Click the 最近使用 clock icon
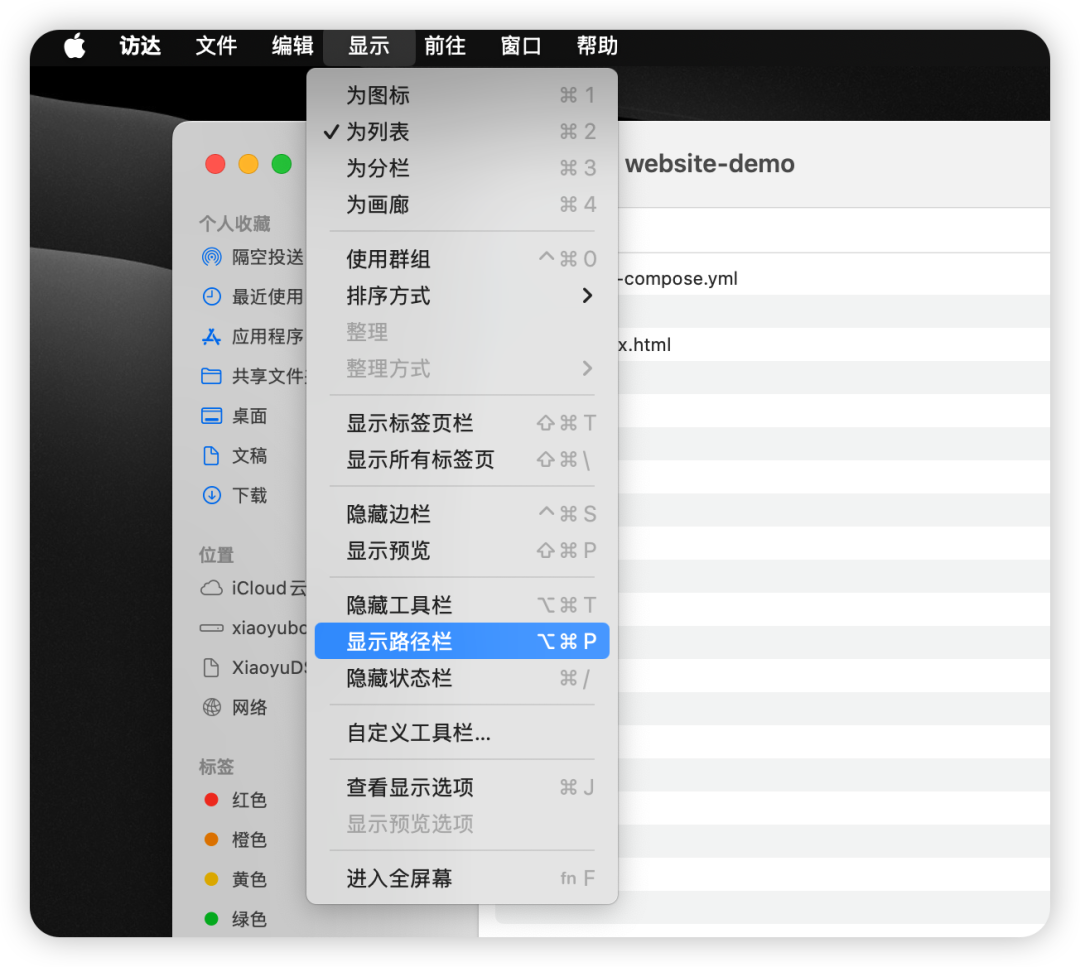The height and width of the screenshot is (967, 1080). (x=211, y=297)
